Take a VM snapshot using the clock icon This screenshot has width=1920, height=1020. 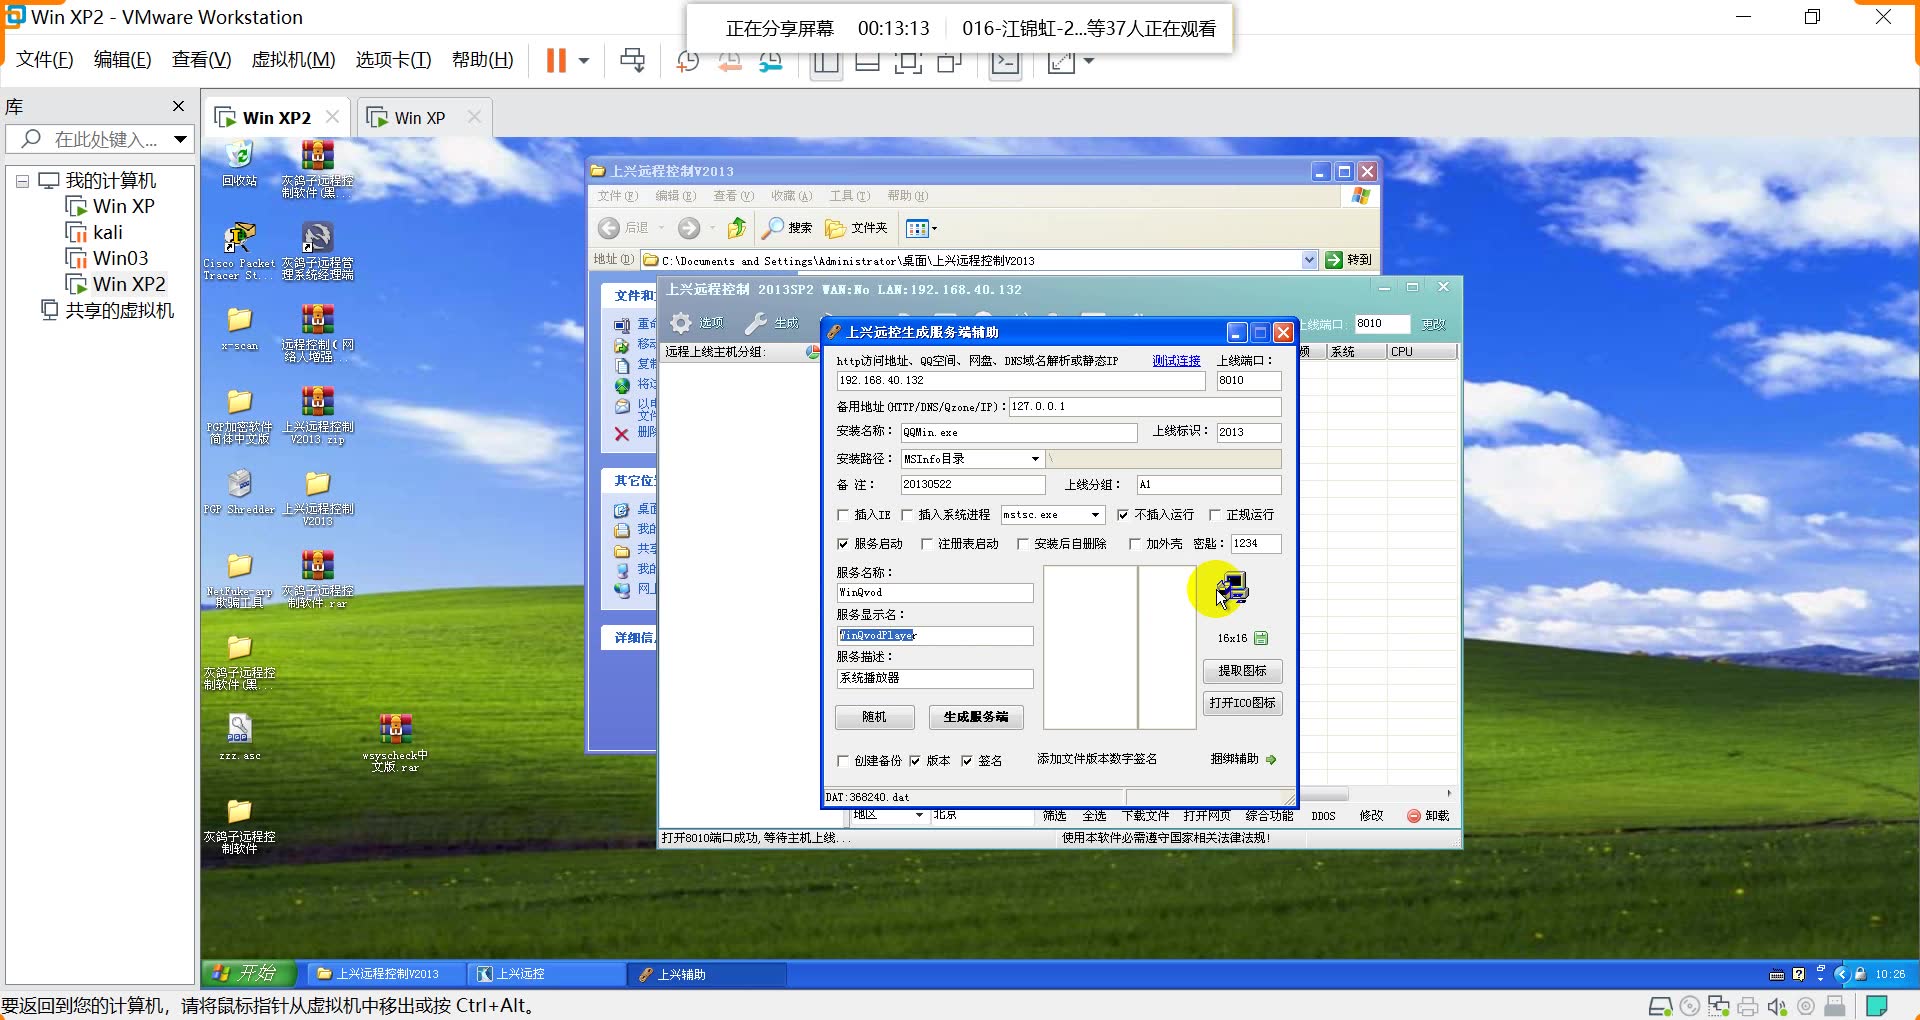pos(687,61)
